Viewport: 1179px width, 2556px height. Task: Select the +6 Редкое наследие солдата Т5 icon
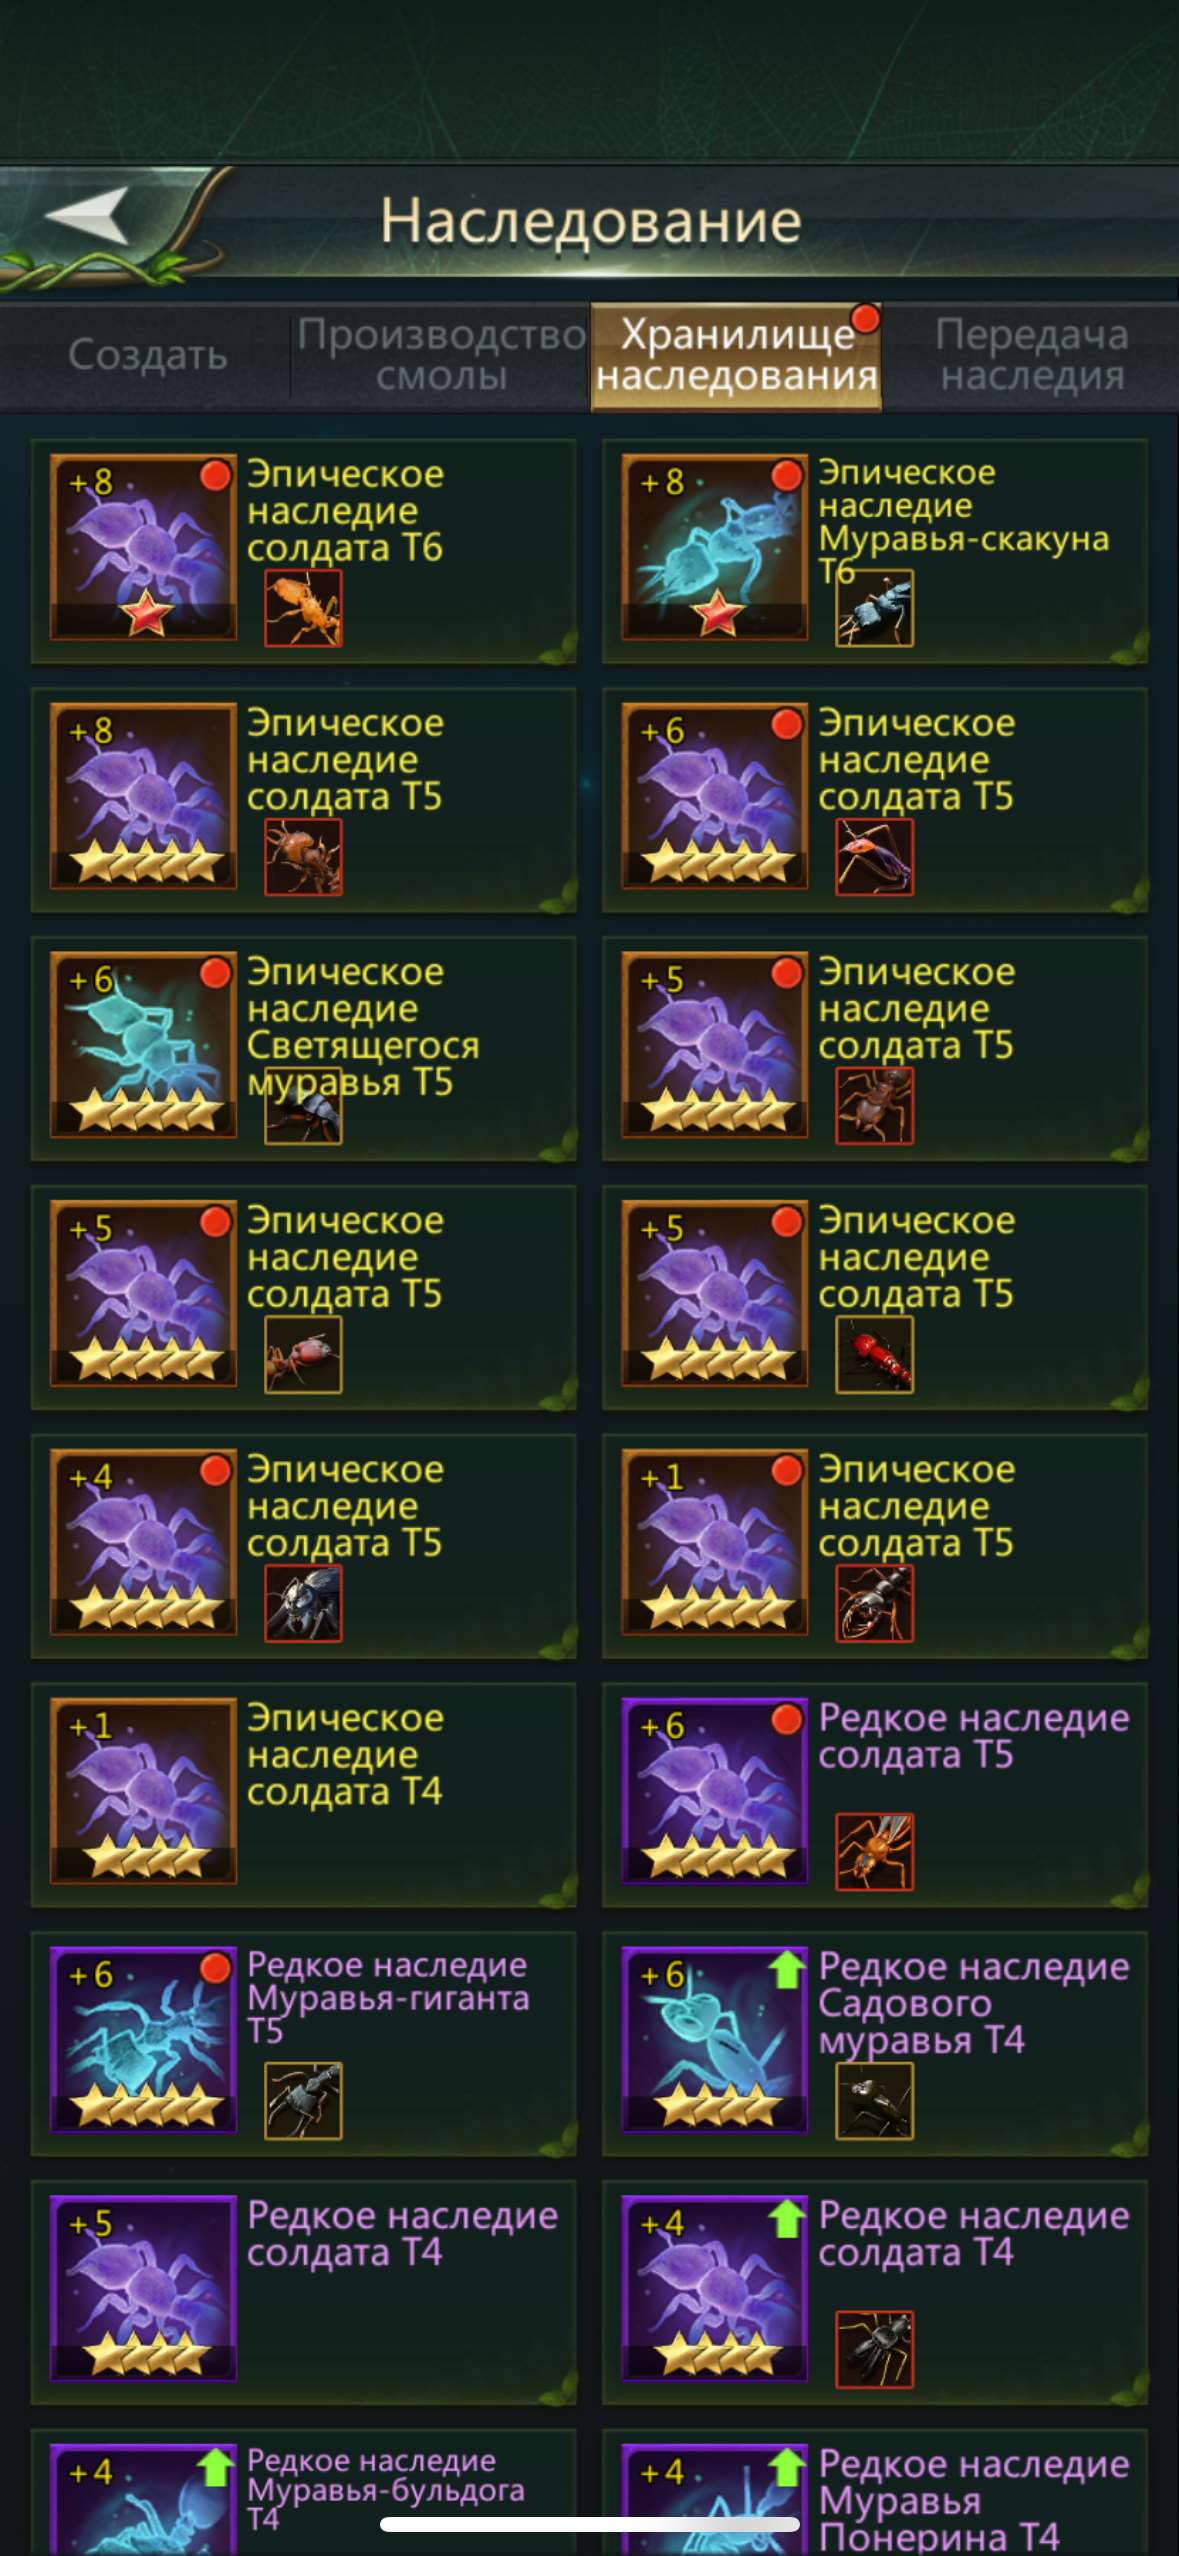pos(714,1791)
